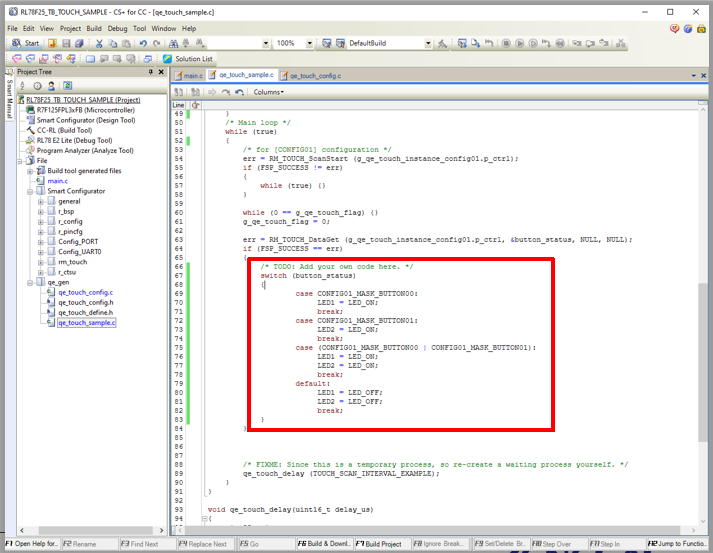Open the Edit menu
Screen dimensions: 713x553
pos(29,28)
